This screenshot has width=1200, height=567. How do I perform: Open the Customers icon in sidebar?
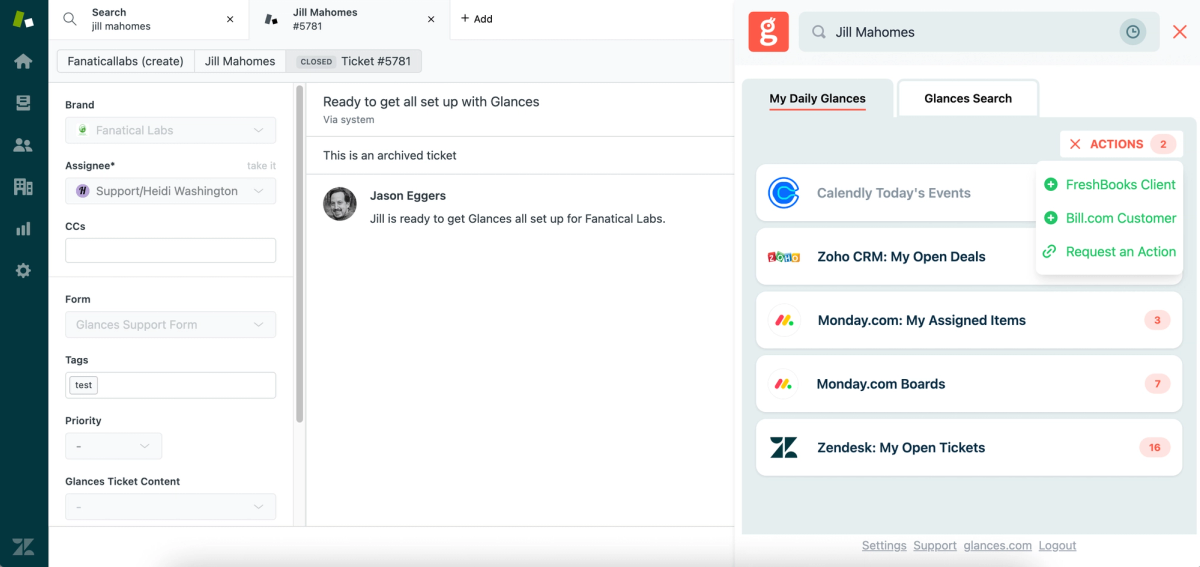(x=23, y=145)
